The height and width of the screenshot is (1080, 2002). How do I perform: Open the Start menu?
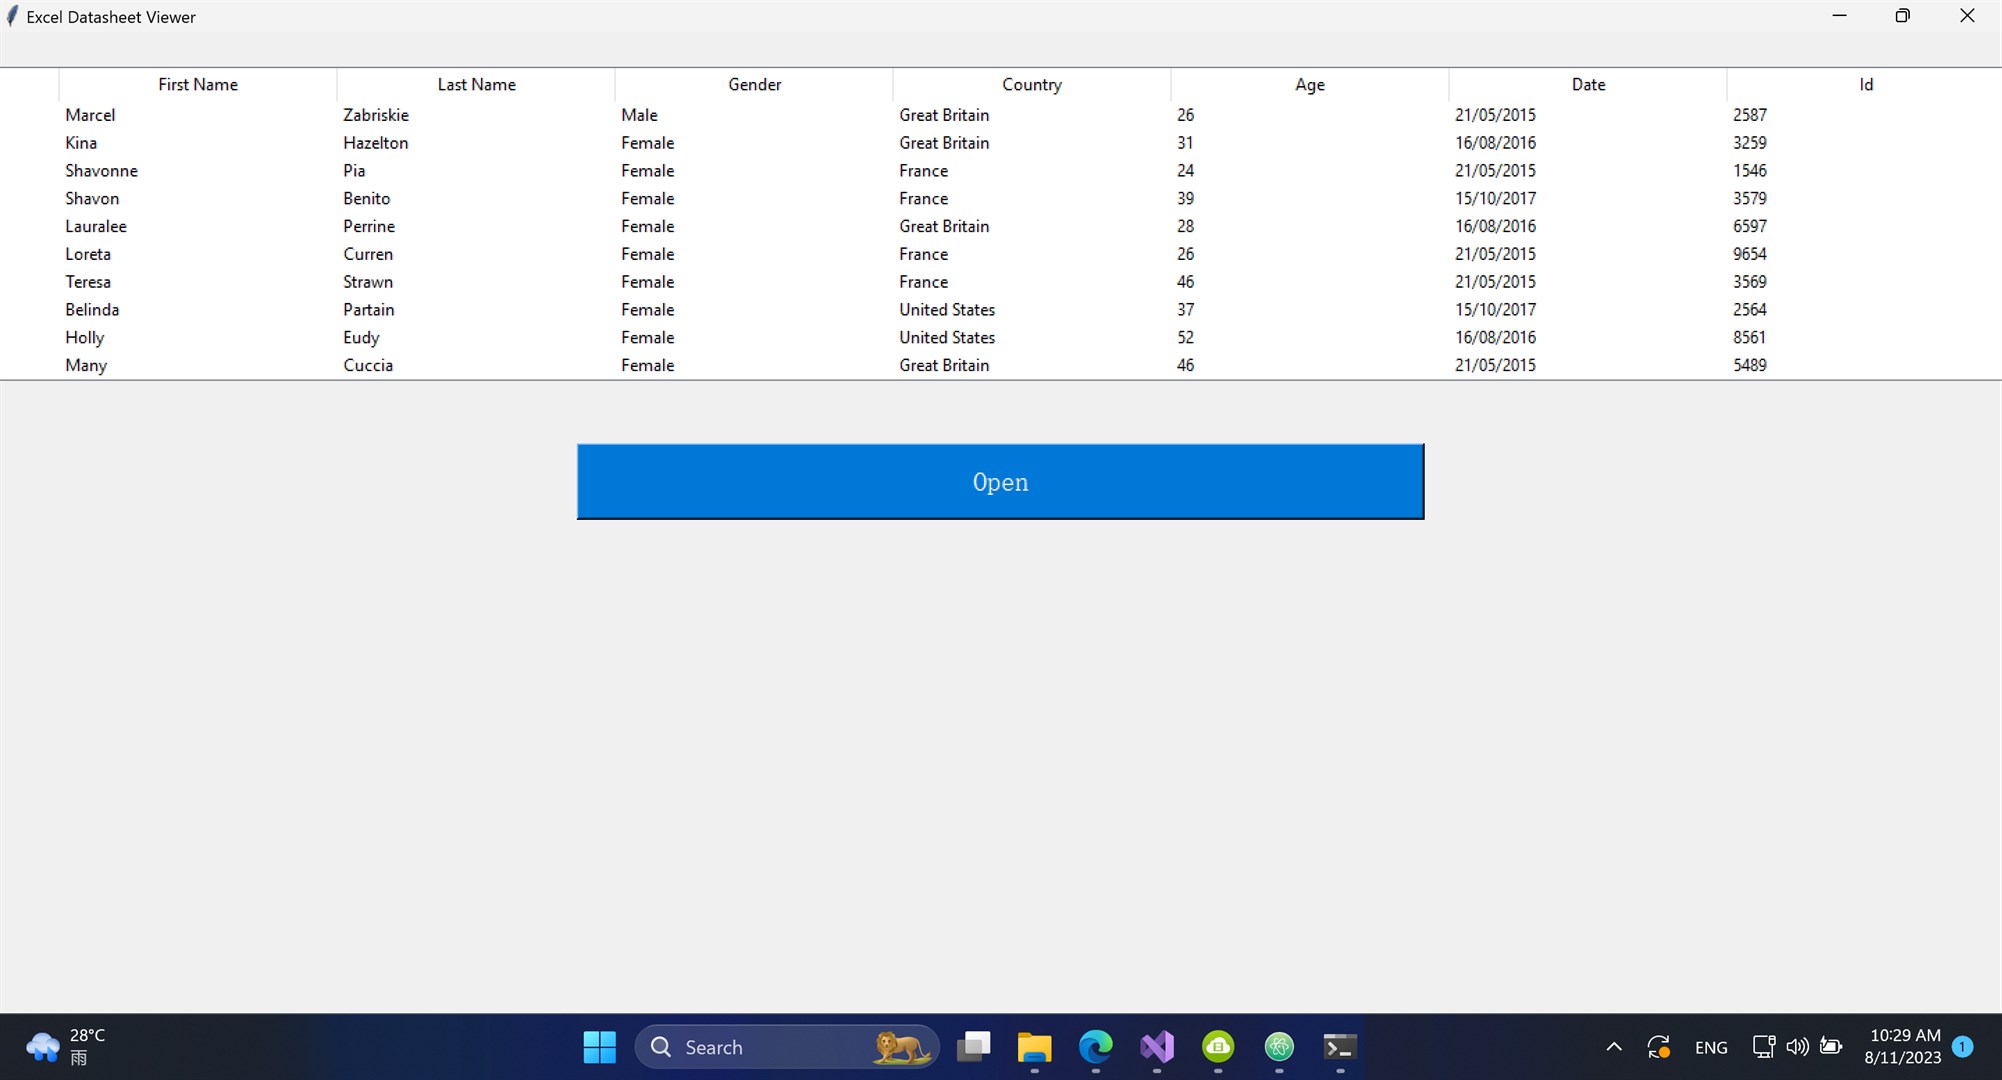pos(599,1047)
